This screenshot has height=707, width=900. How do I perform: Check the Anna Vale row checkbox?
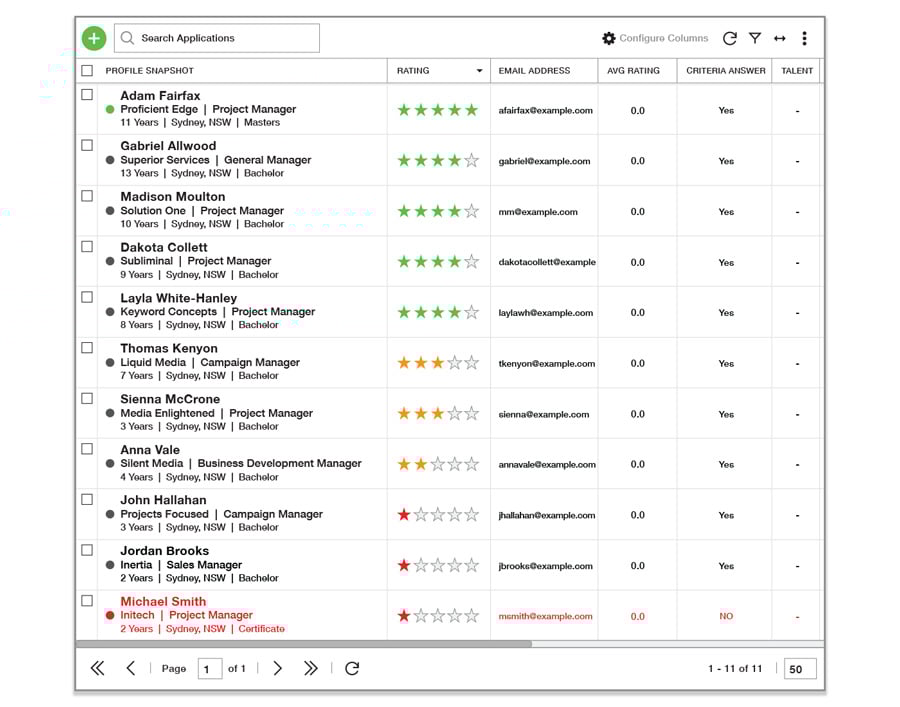tap(87, 449)
